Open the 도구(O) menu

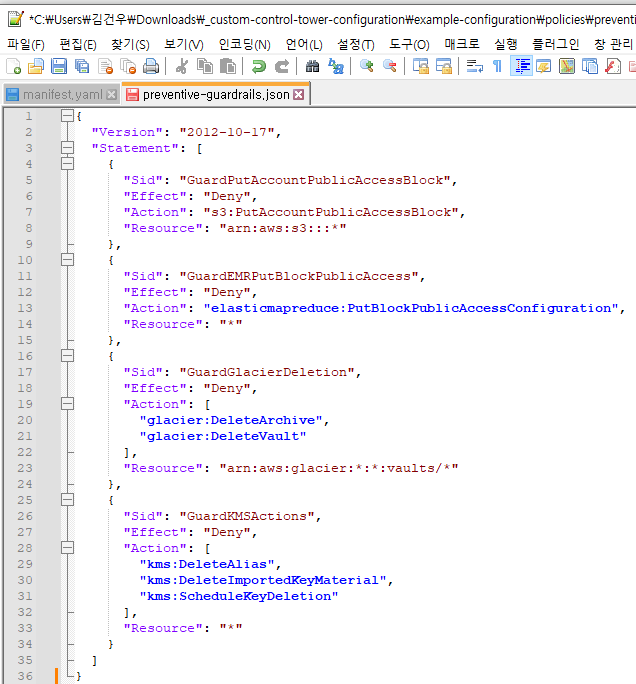pos(409,44)
